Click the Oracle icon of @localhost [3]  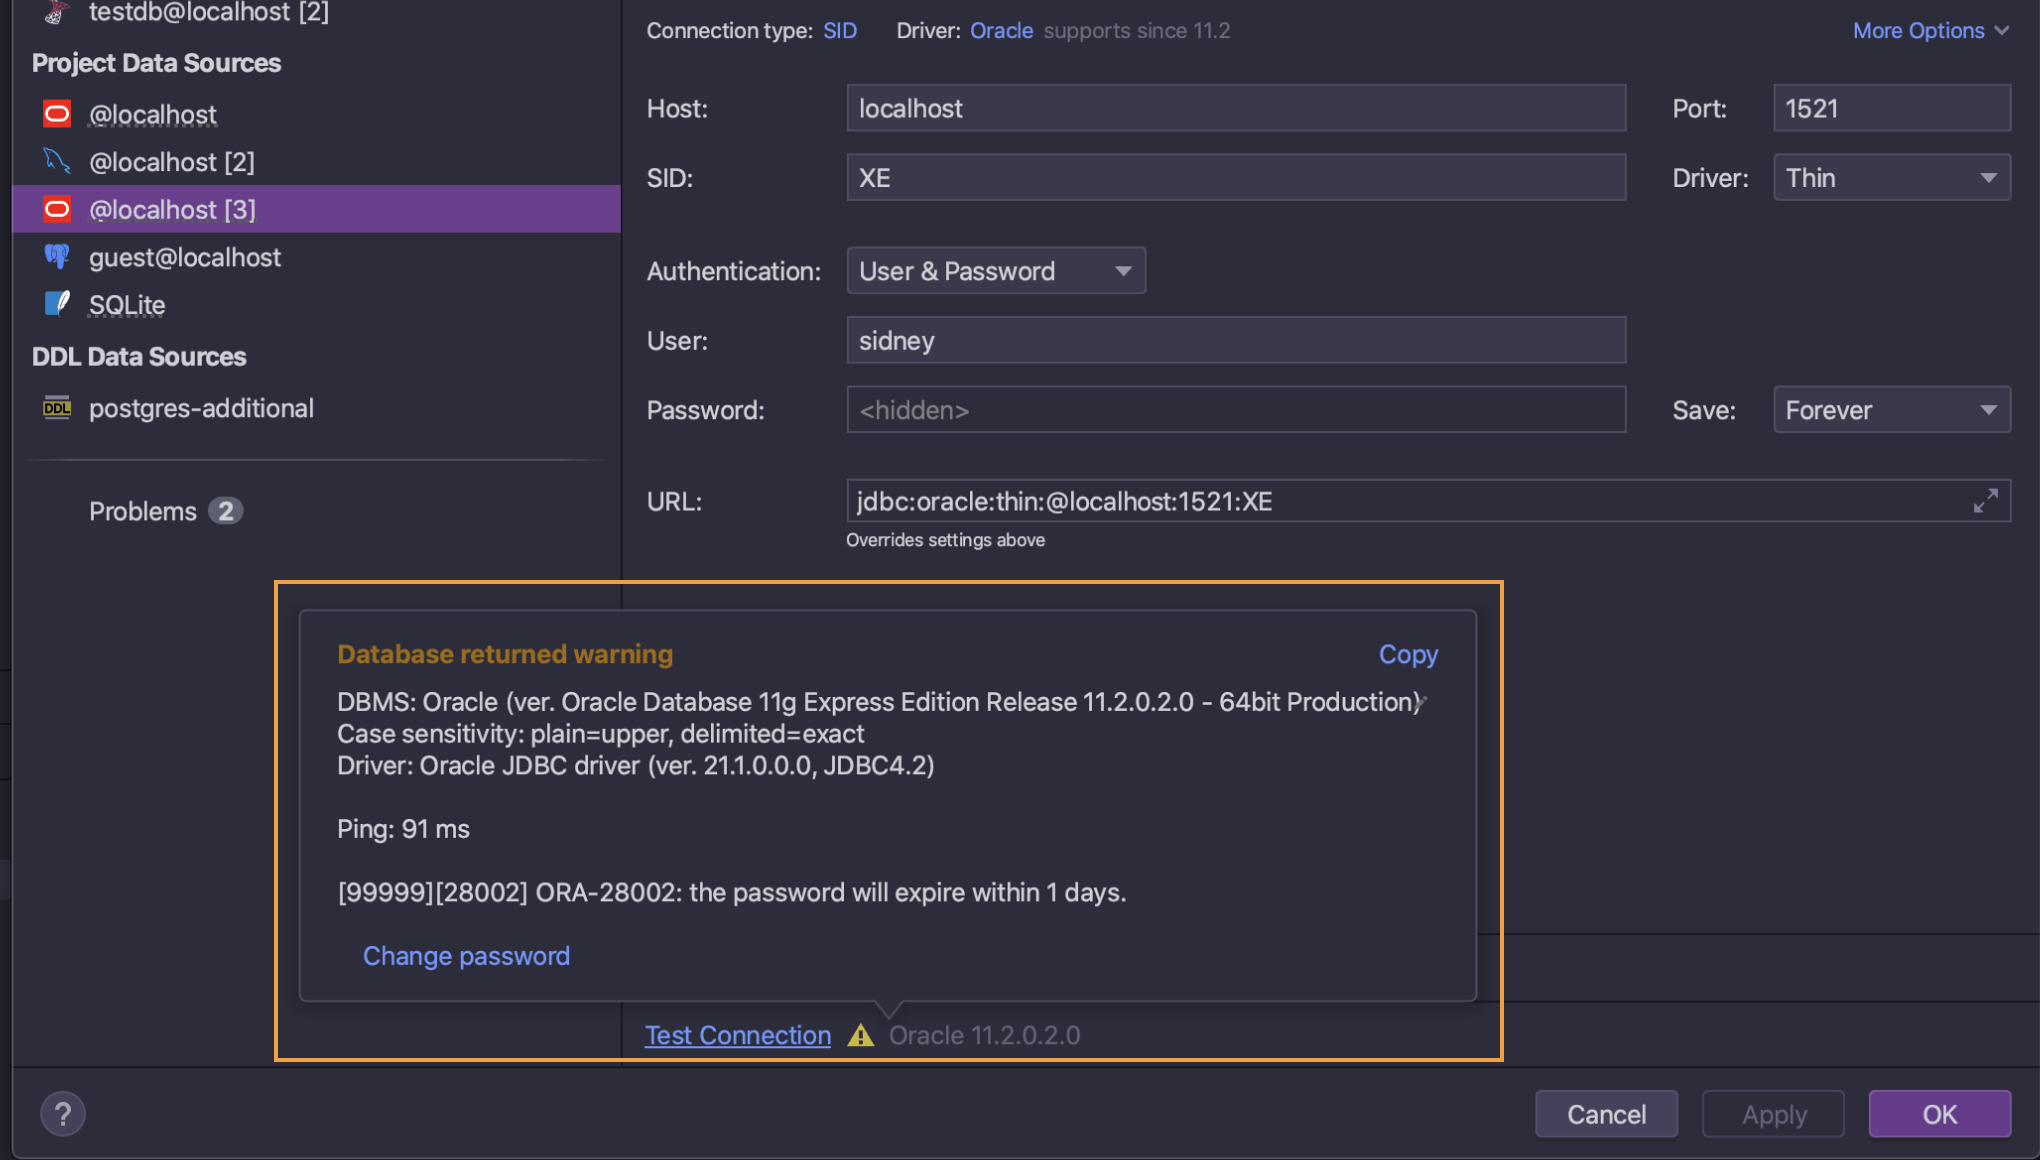click(x=57, y=209)
